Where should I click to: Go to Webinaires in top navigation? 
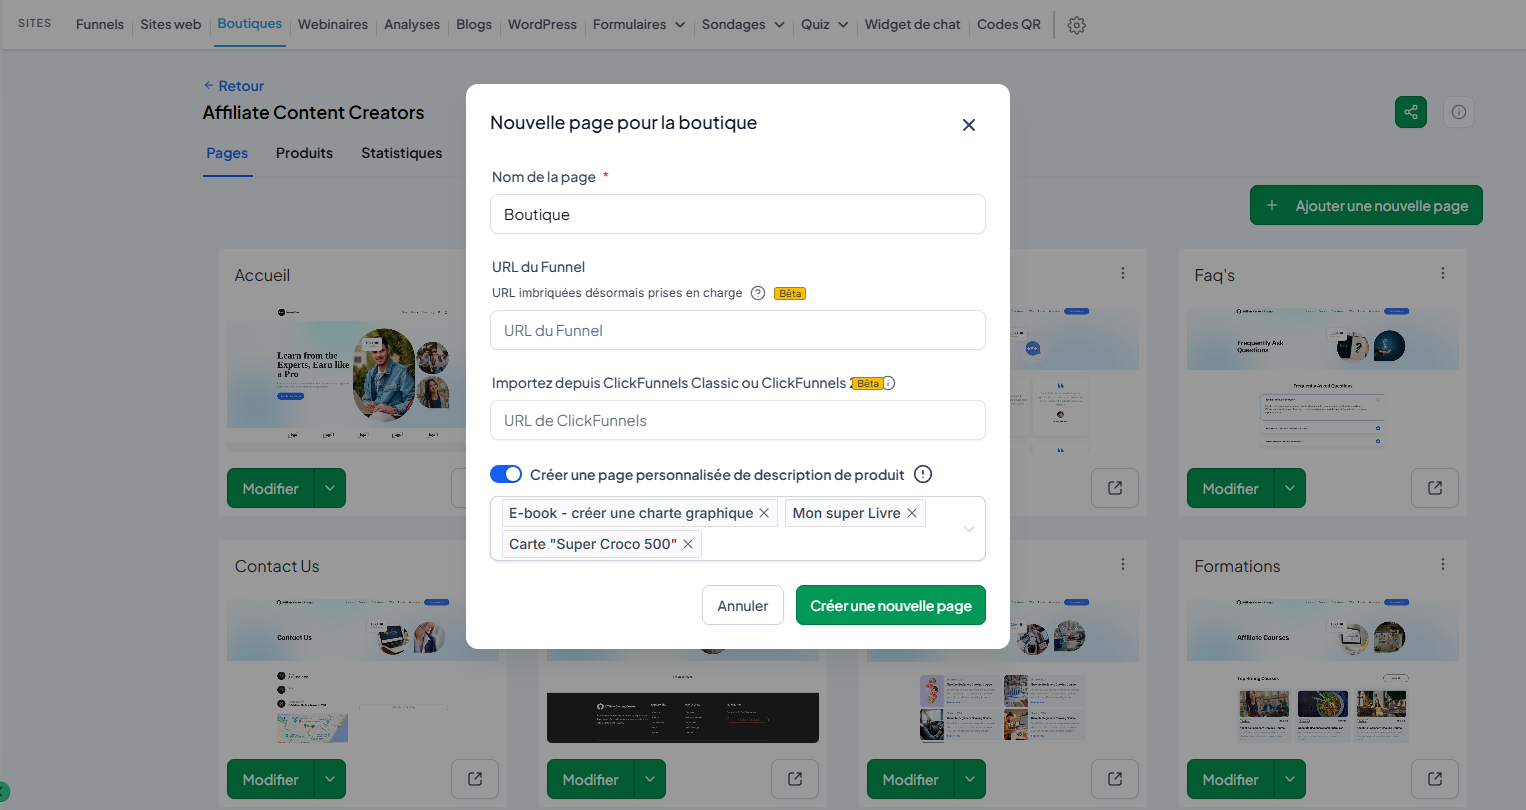pyautogui.click(x=333, y=24)
